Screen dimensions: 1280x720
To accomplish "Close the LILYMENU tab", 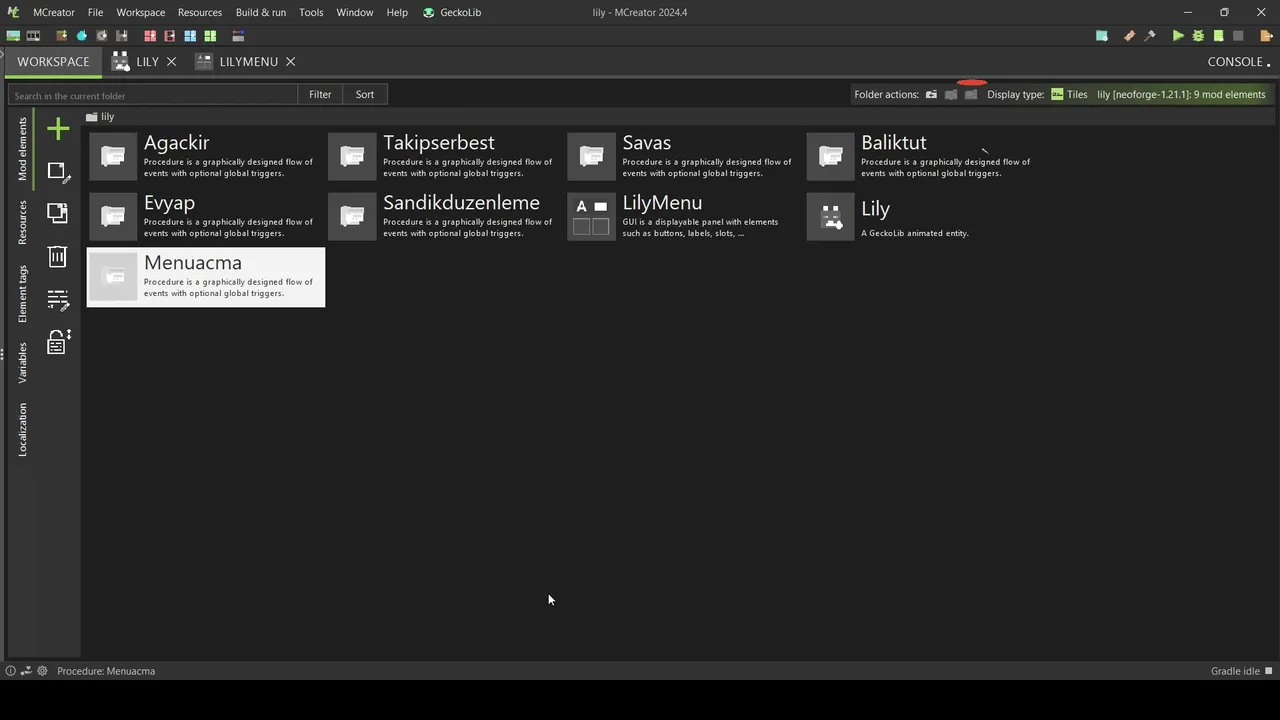I will [x=290, y=62].
